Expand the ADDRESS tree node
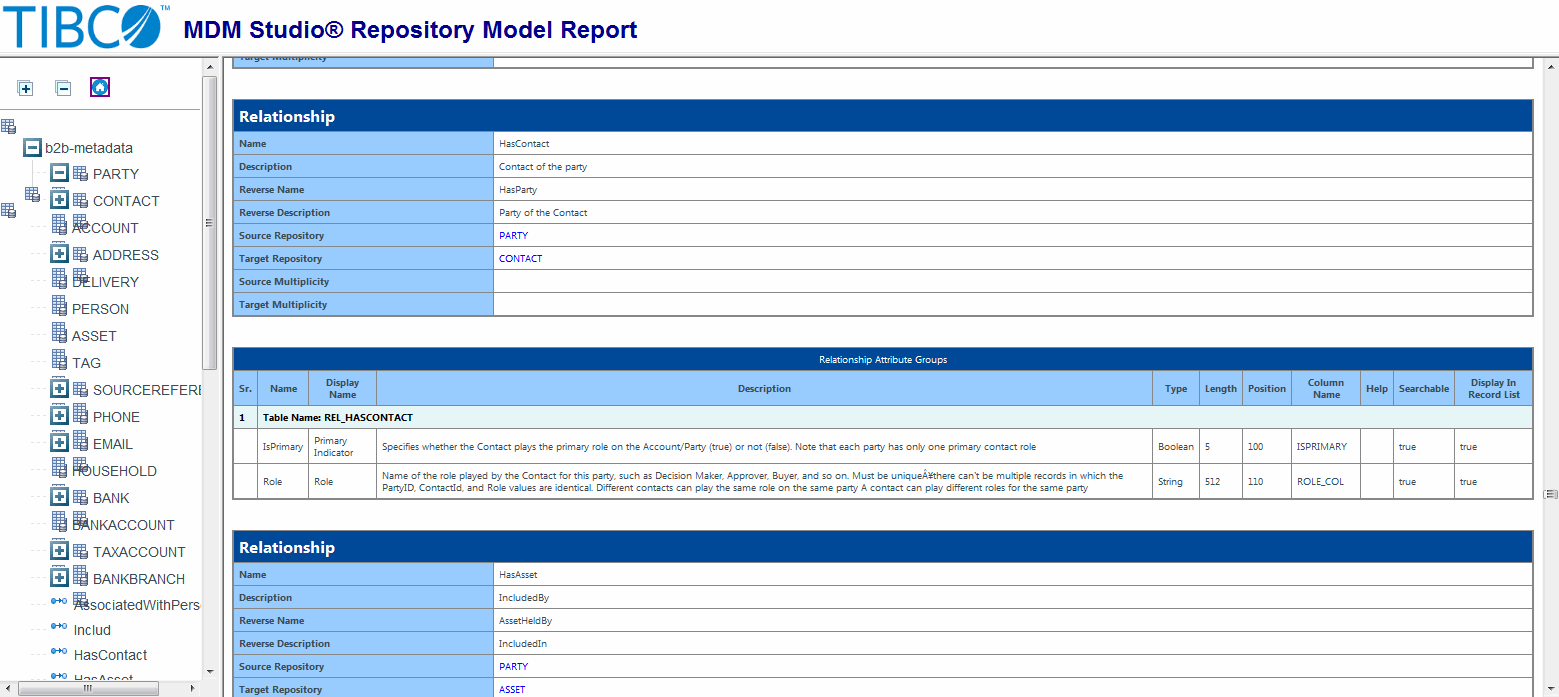 point(60,254)
